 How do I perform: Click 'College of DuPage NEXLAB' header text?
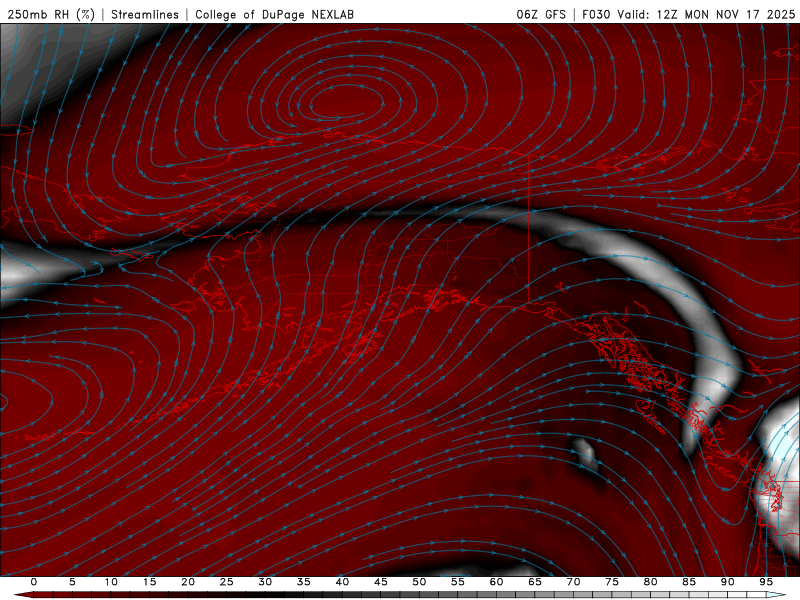274,15
